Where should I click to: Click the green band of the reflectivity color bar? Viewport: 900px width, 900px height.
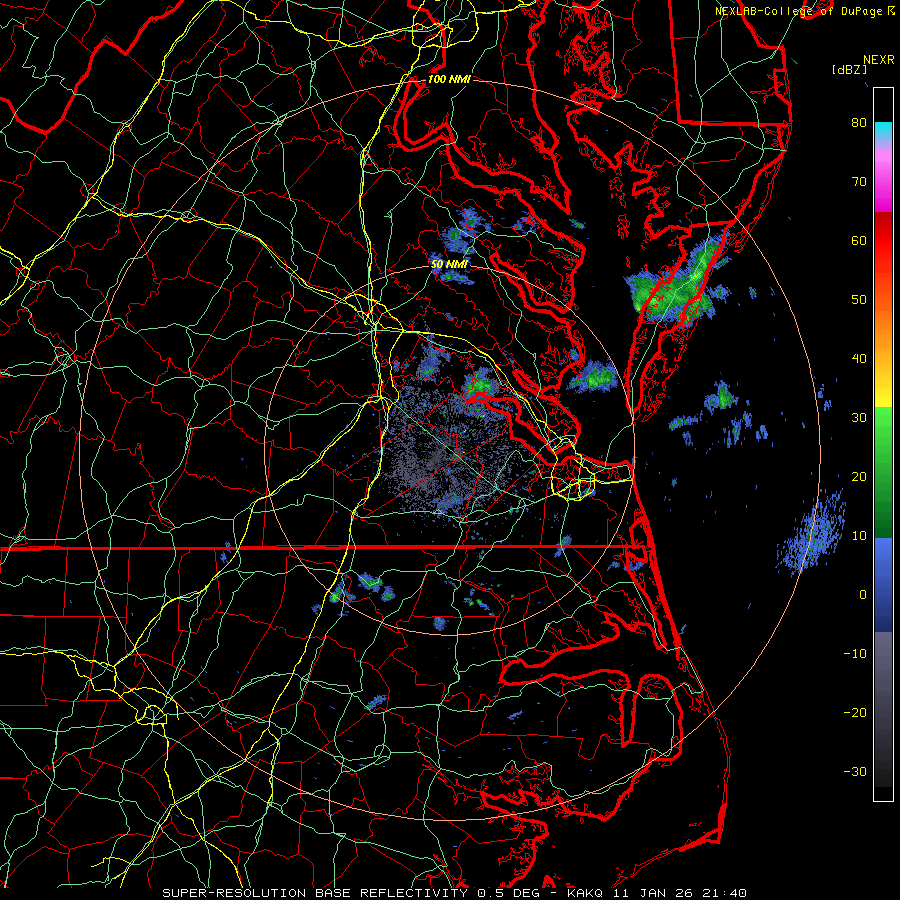coord(883,472)
